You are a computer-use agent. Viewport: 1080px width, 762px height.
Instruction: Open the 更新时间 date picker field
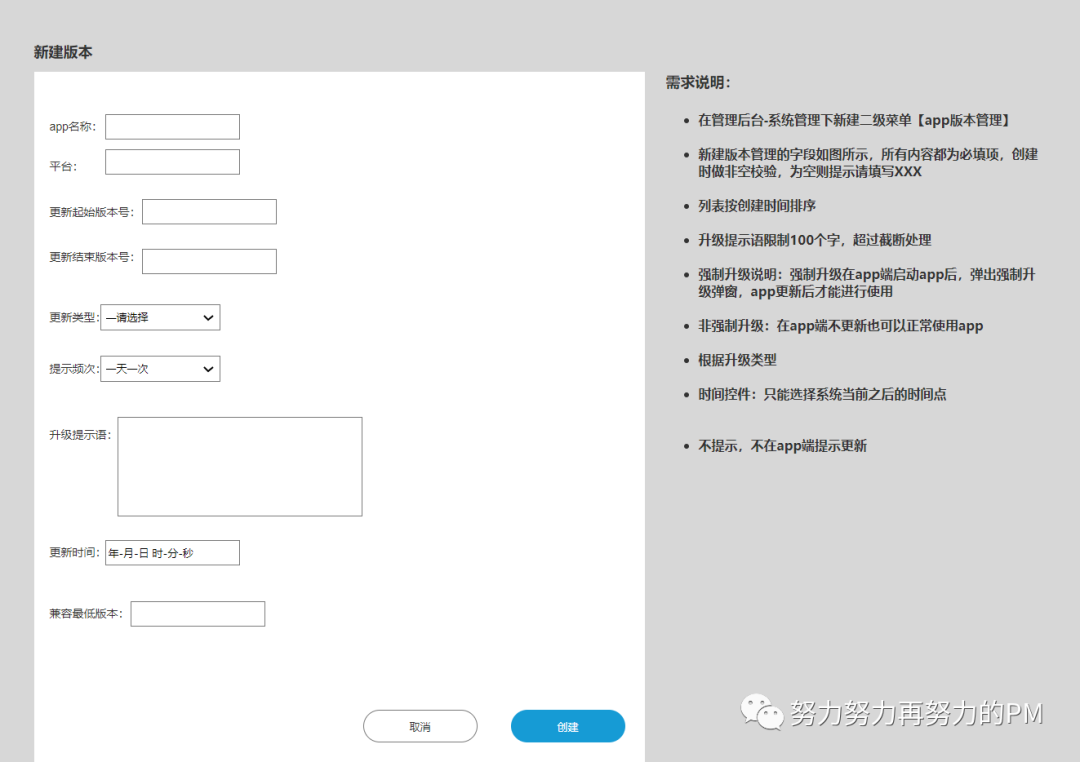(x=171, y=552)
